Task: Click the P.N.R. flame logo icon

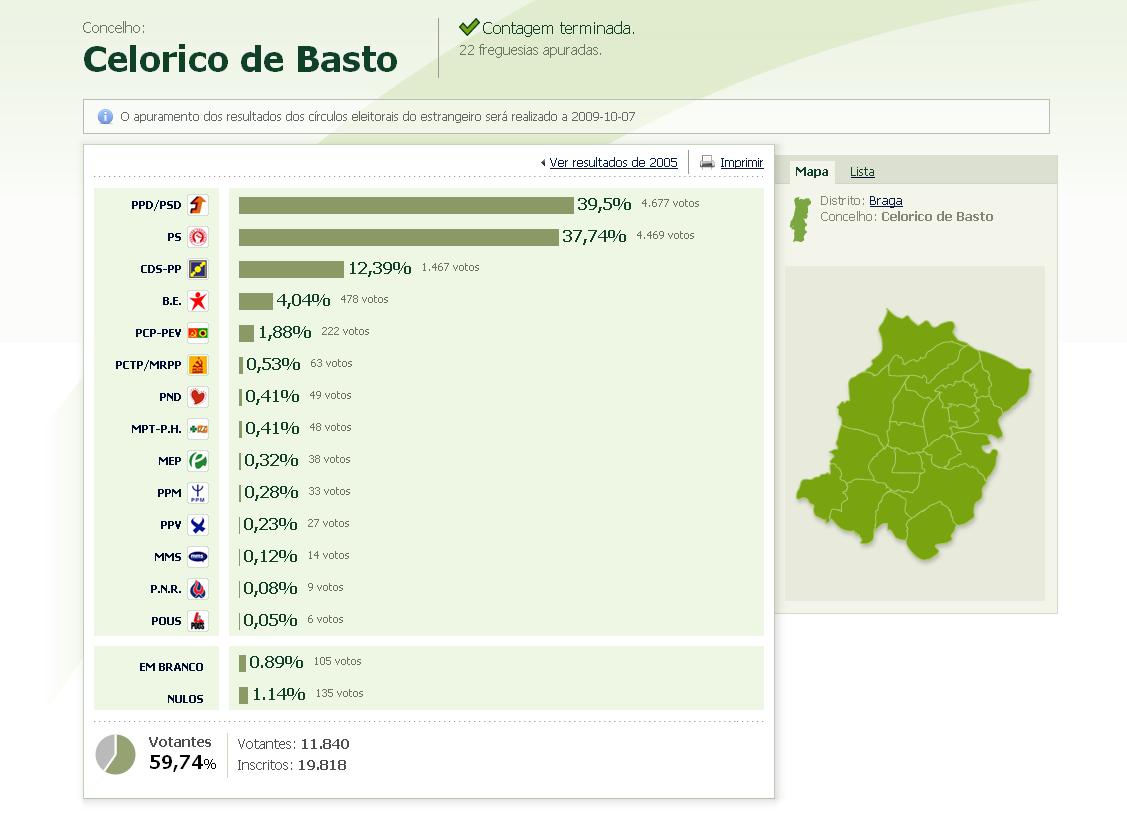Action: click(x=198, y=588)
